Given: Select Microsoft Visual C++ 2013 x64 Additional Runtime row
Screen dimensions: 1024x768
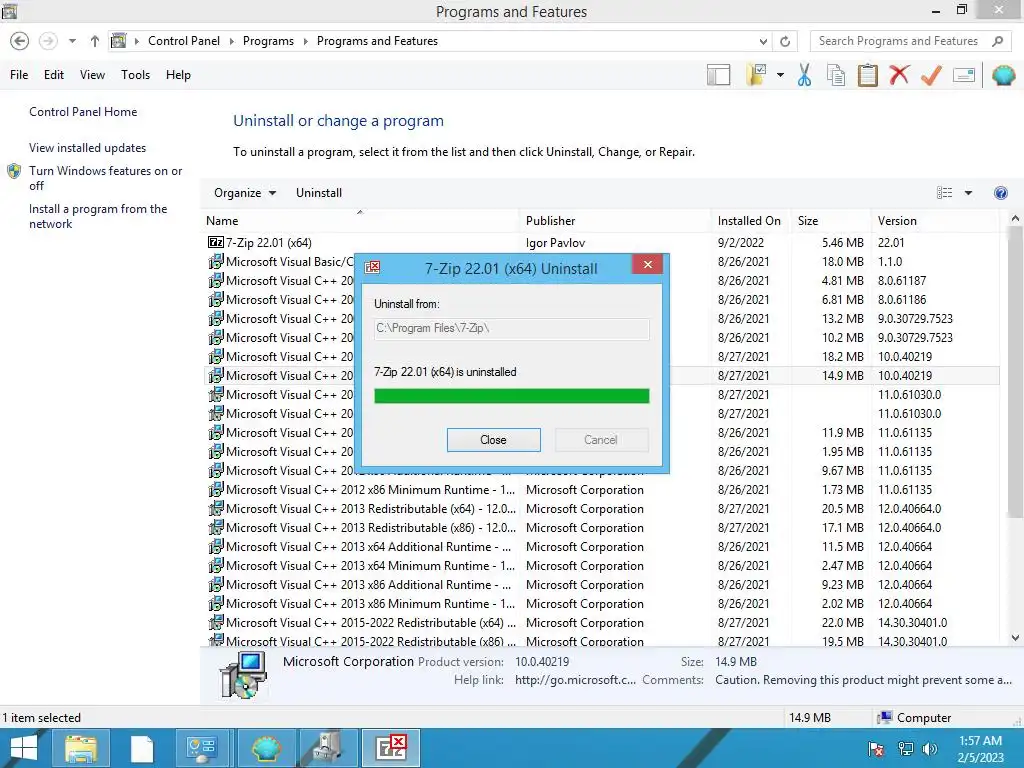Looking at the screenshot, I should coord(601,547).
